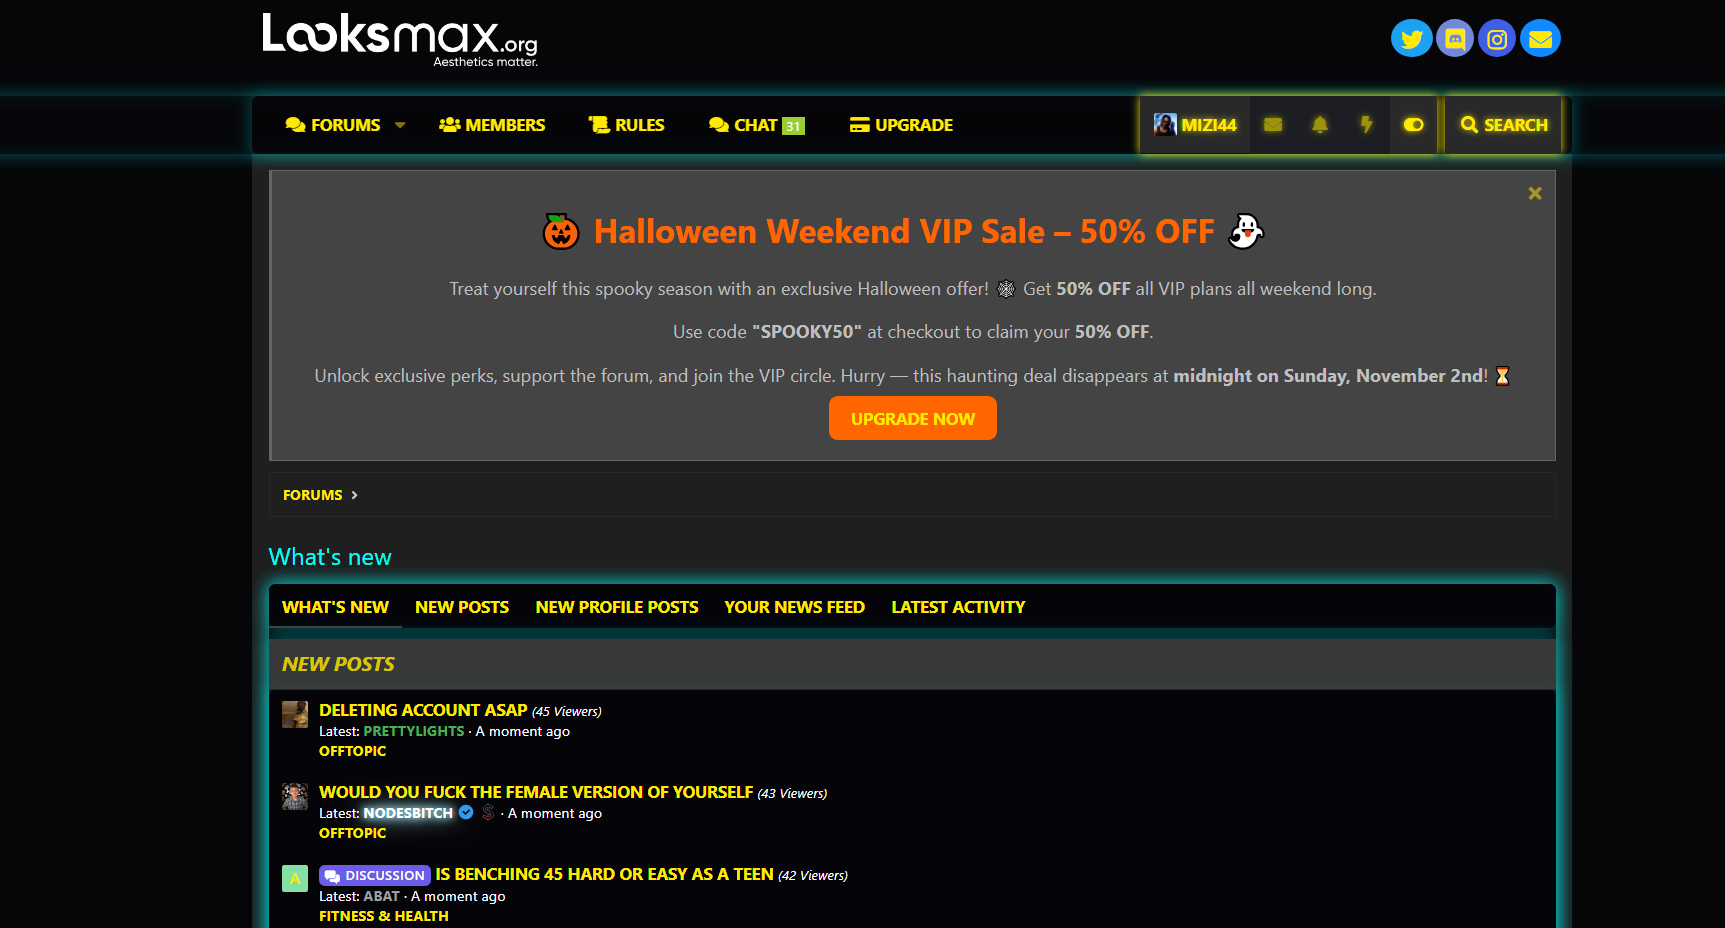This screenshot has width=1725, height=928.
Task: Click the Forums breadcrumb link
Action: tap(312, 495)
